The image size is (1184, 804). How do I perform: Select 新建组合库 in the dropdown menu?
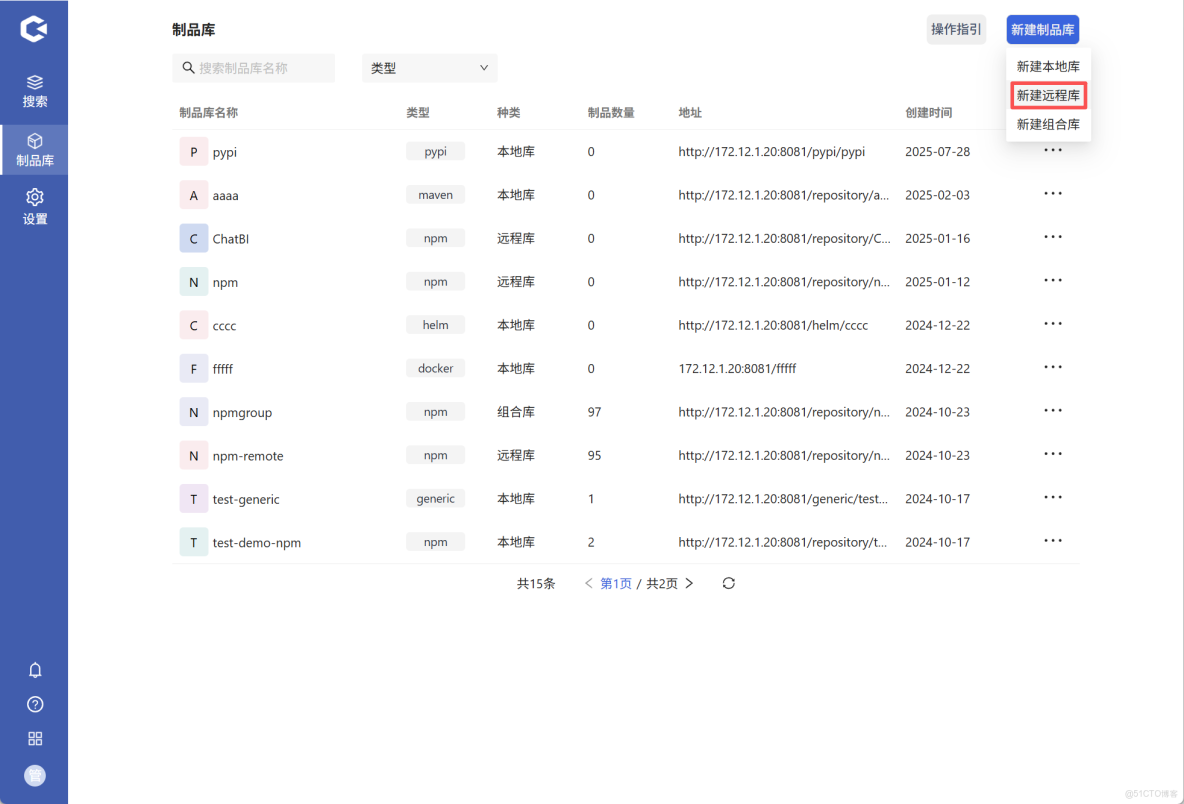(1048, 124)
